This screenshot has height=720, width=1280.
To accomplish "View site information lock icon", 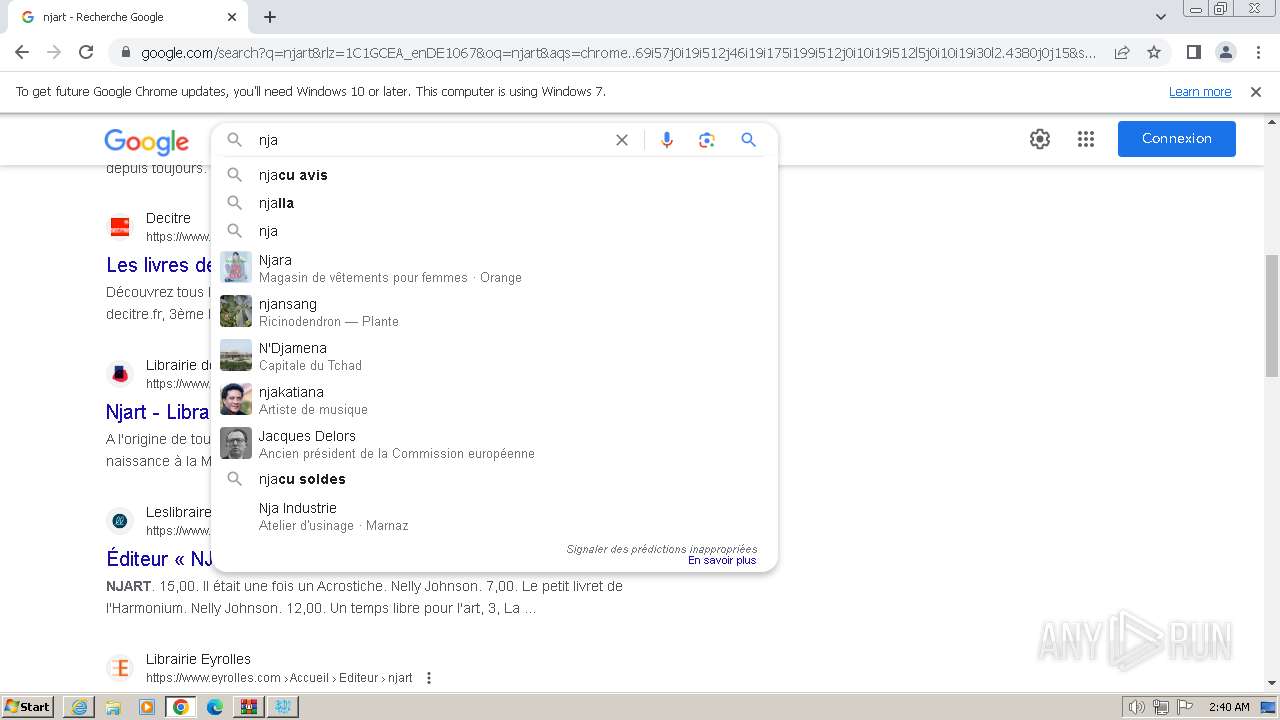I will (126, 53).
